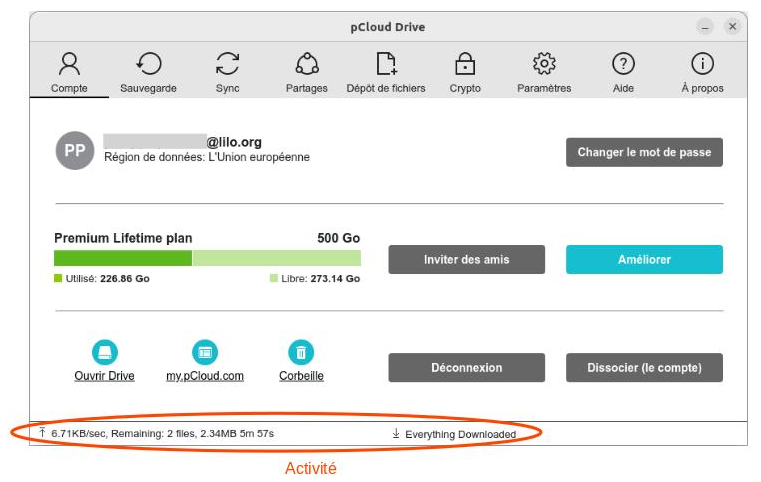
Task: Click the Inviter des amis button
Action: (x=466, y=260)
